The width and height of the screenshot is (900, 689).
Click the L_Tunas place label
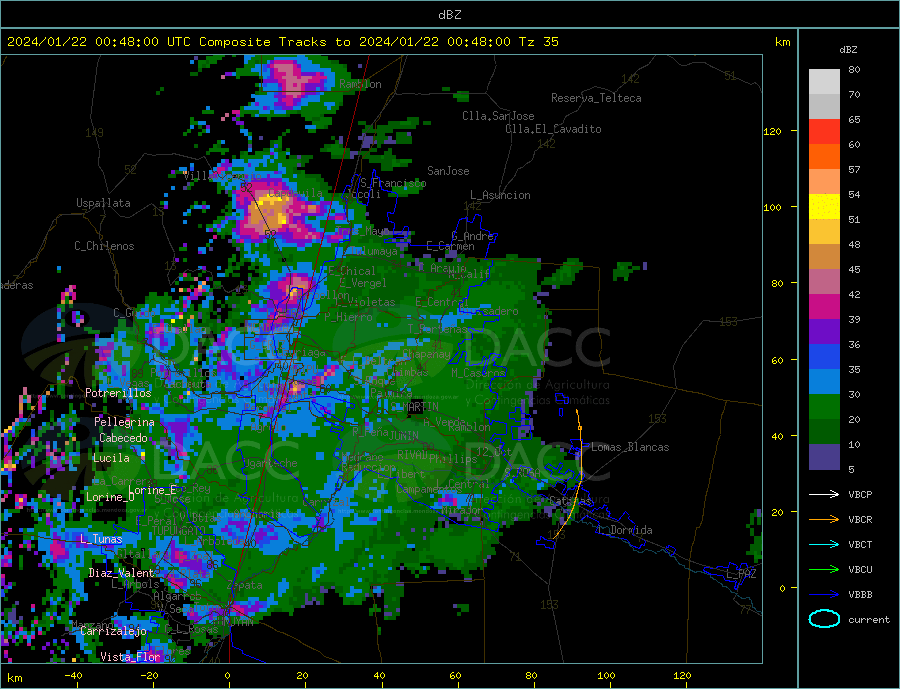[101, 539]
